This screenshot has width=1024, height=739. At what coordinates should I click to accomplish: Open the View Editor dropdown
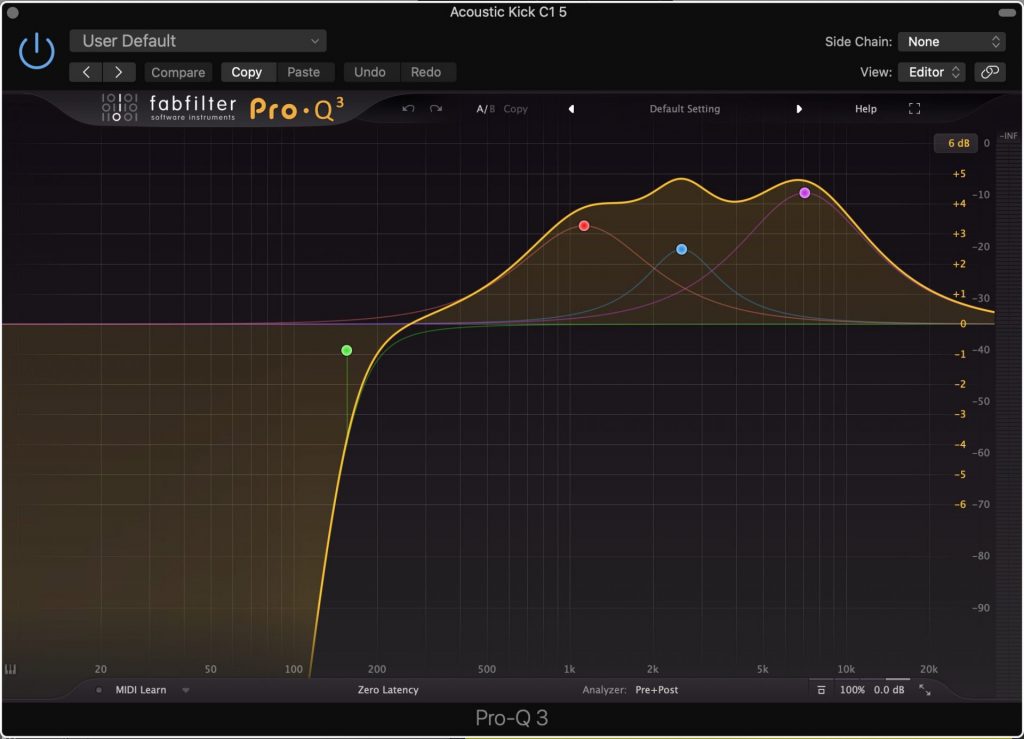tap(932, 72)
